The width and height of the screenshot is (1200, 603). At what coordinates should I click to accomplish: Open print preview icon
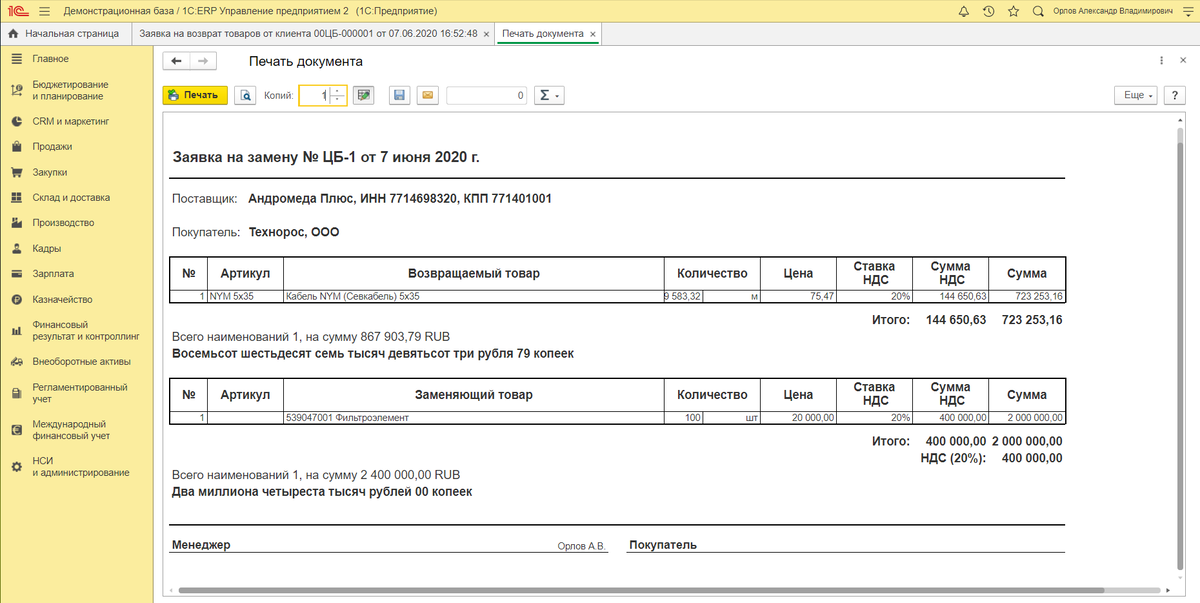245,95
